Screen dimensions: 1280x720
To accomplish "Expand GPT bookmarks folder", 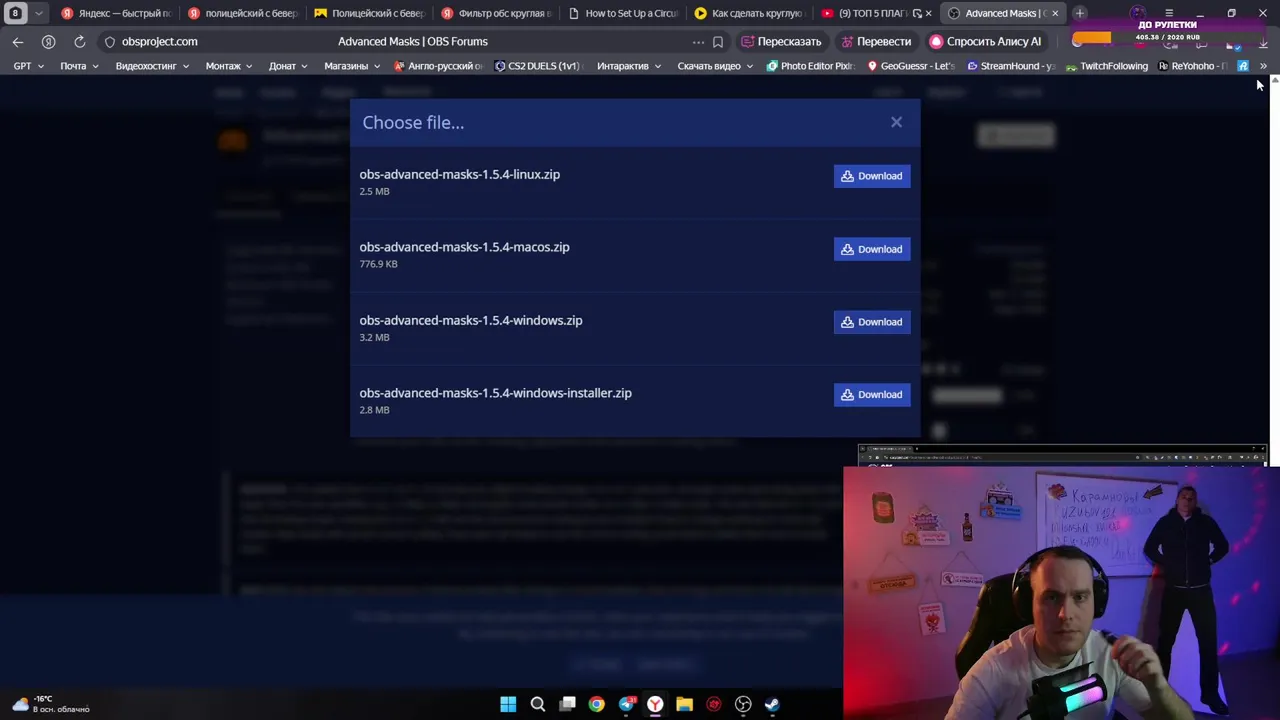I will coord(28,66).
